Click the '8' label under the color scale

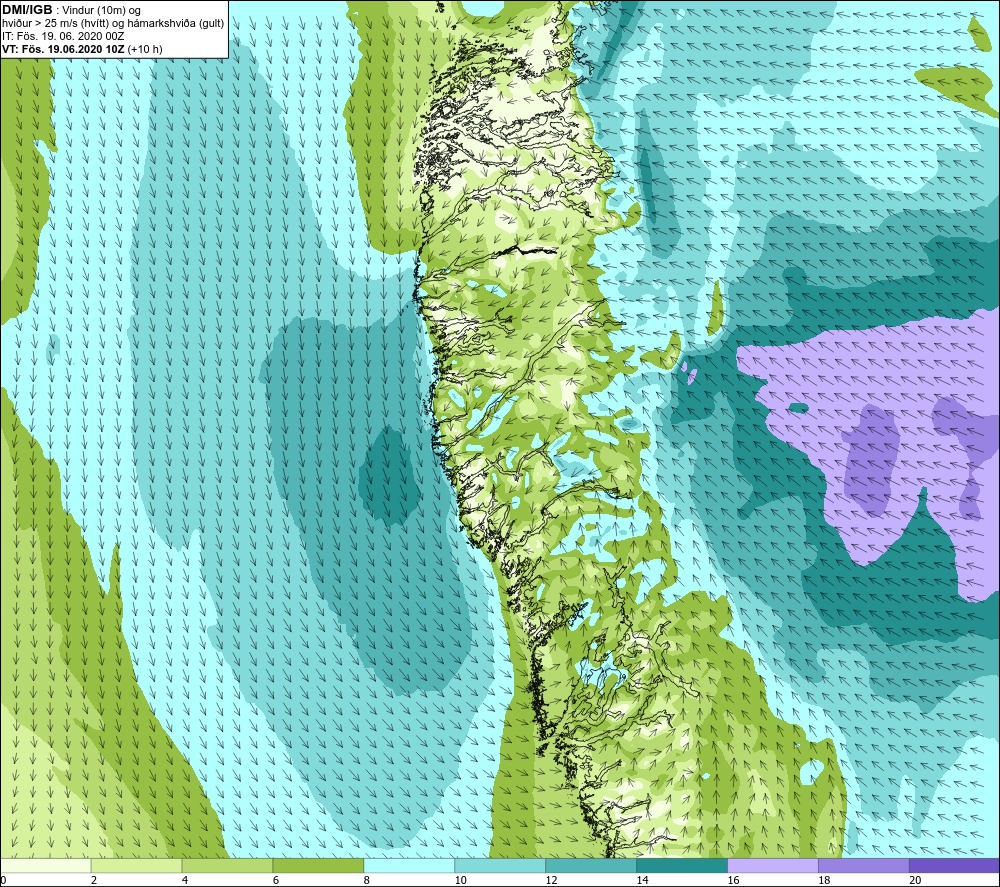pyautogui.click(x=367, y=880)
